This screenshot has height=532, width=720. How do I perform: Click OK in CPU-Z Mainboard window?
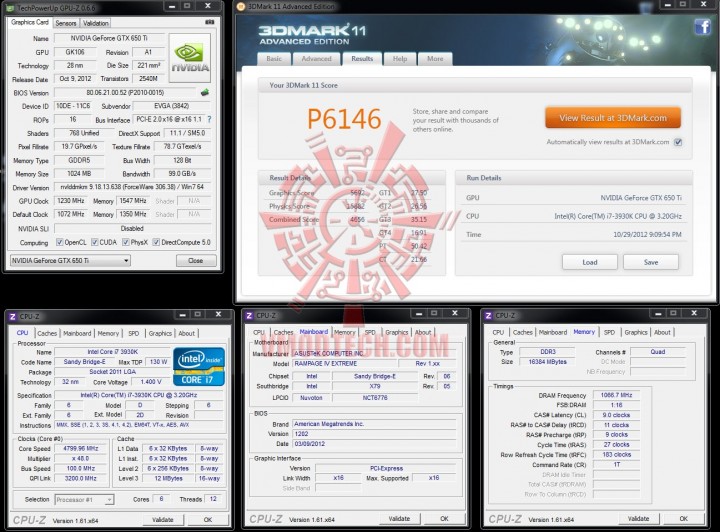(444, 519)
